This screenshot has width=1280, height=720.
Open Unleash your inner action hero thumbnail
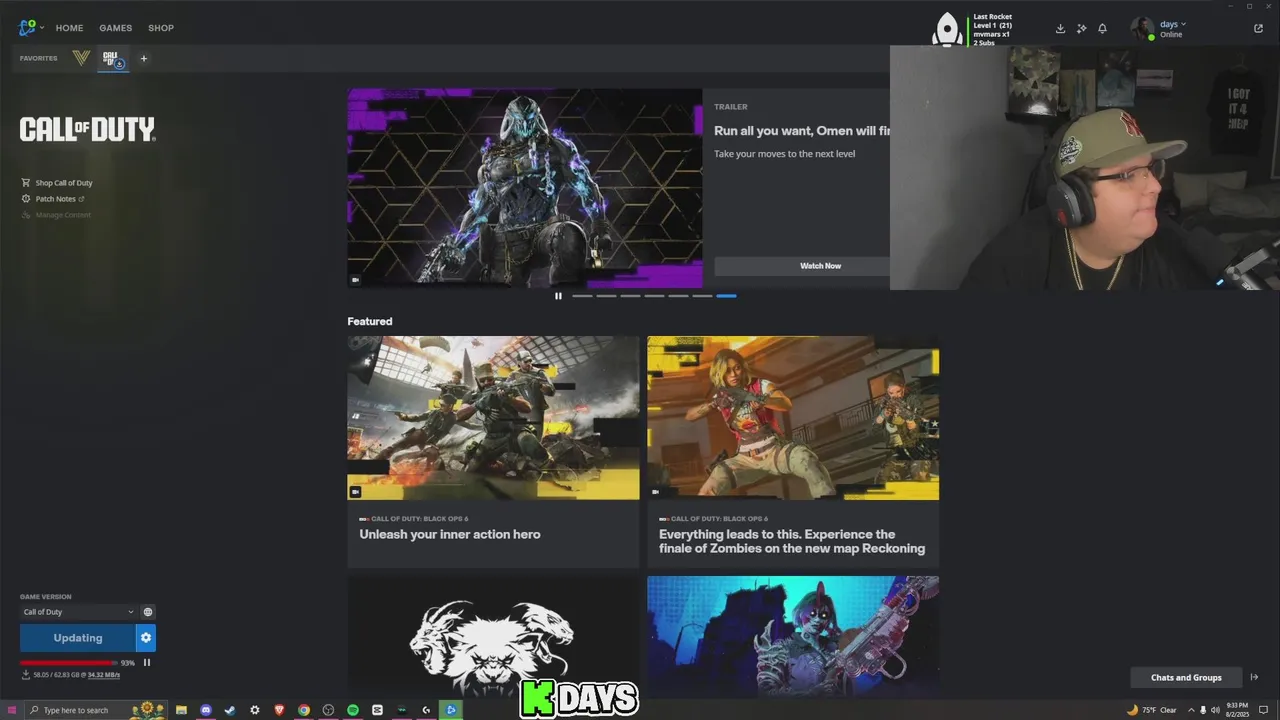point(493,417)
